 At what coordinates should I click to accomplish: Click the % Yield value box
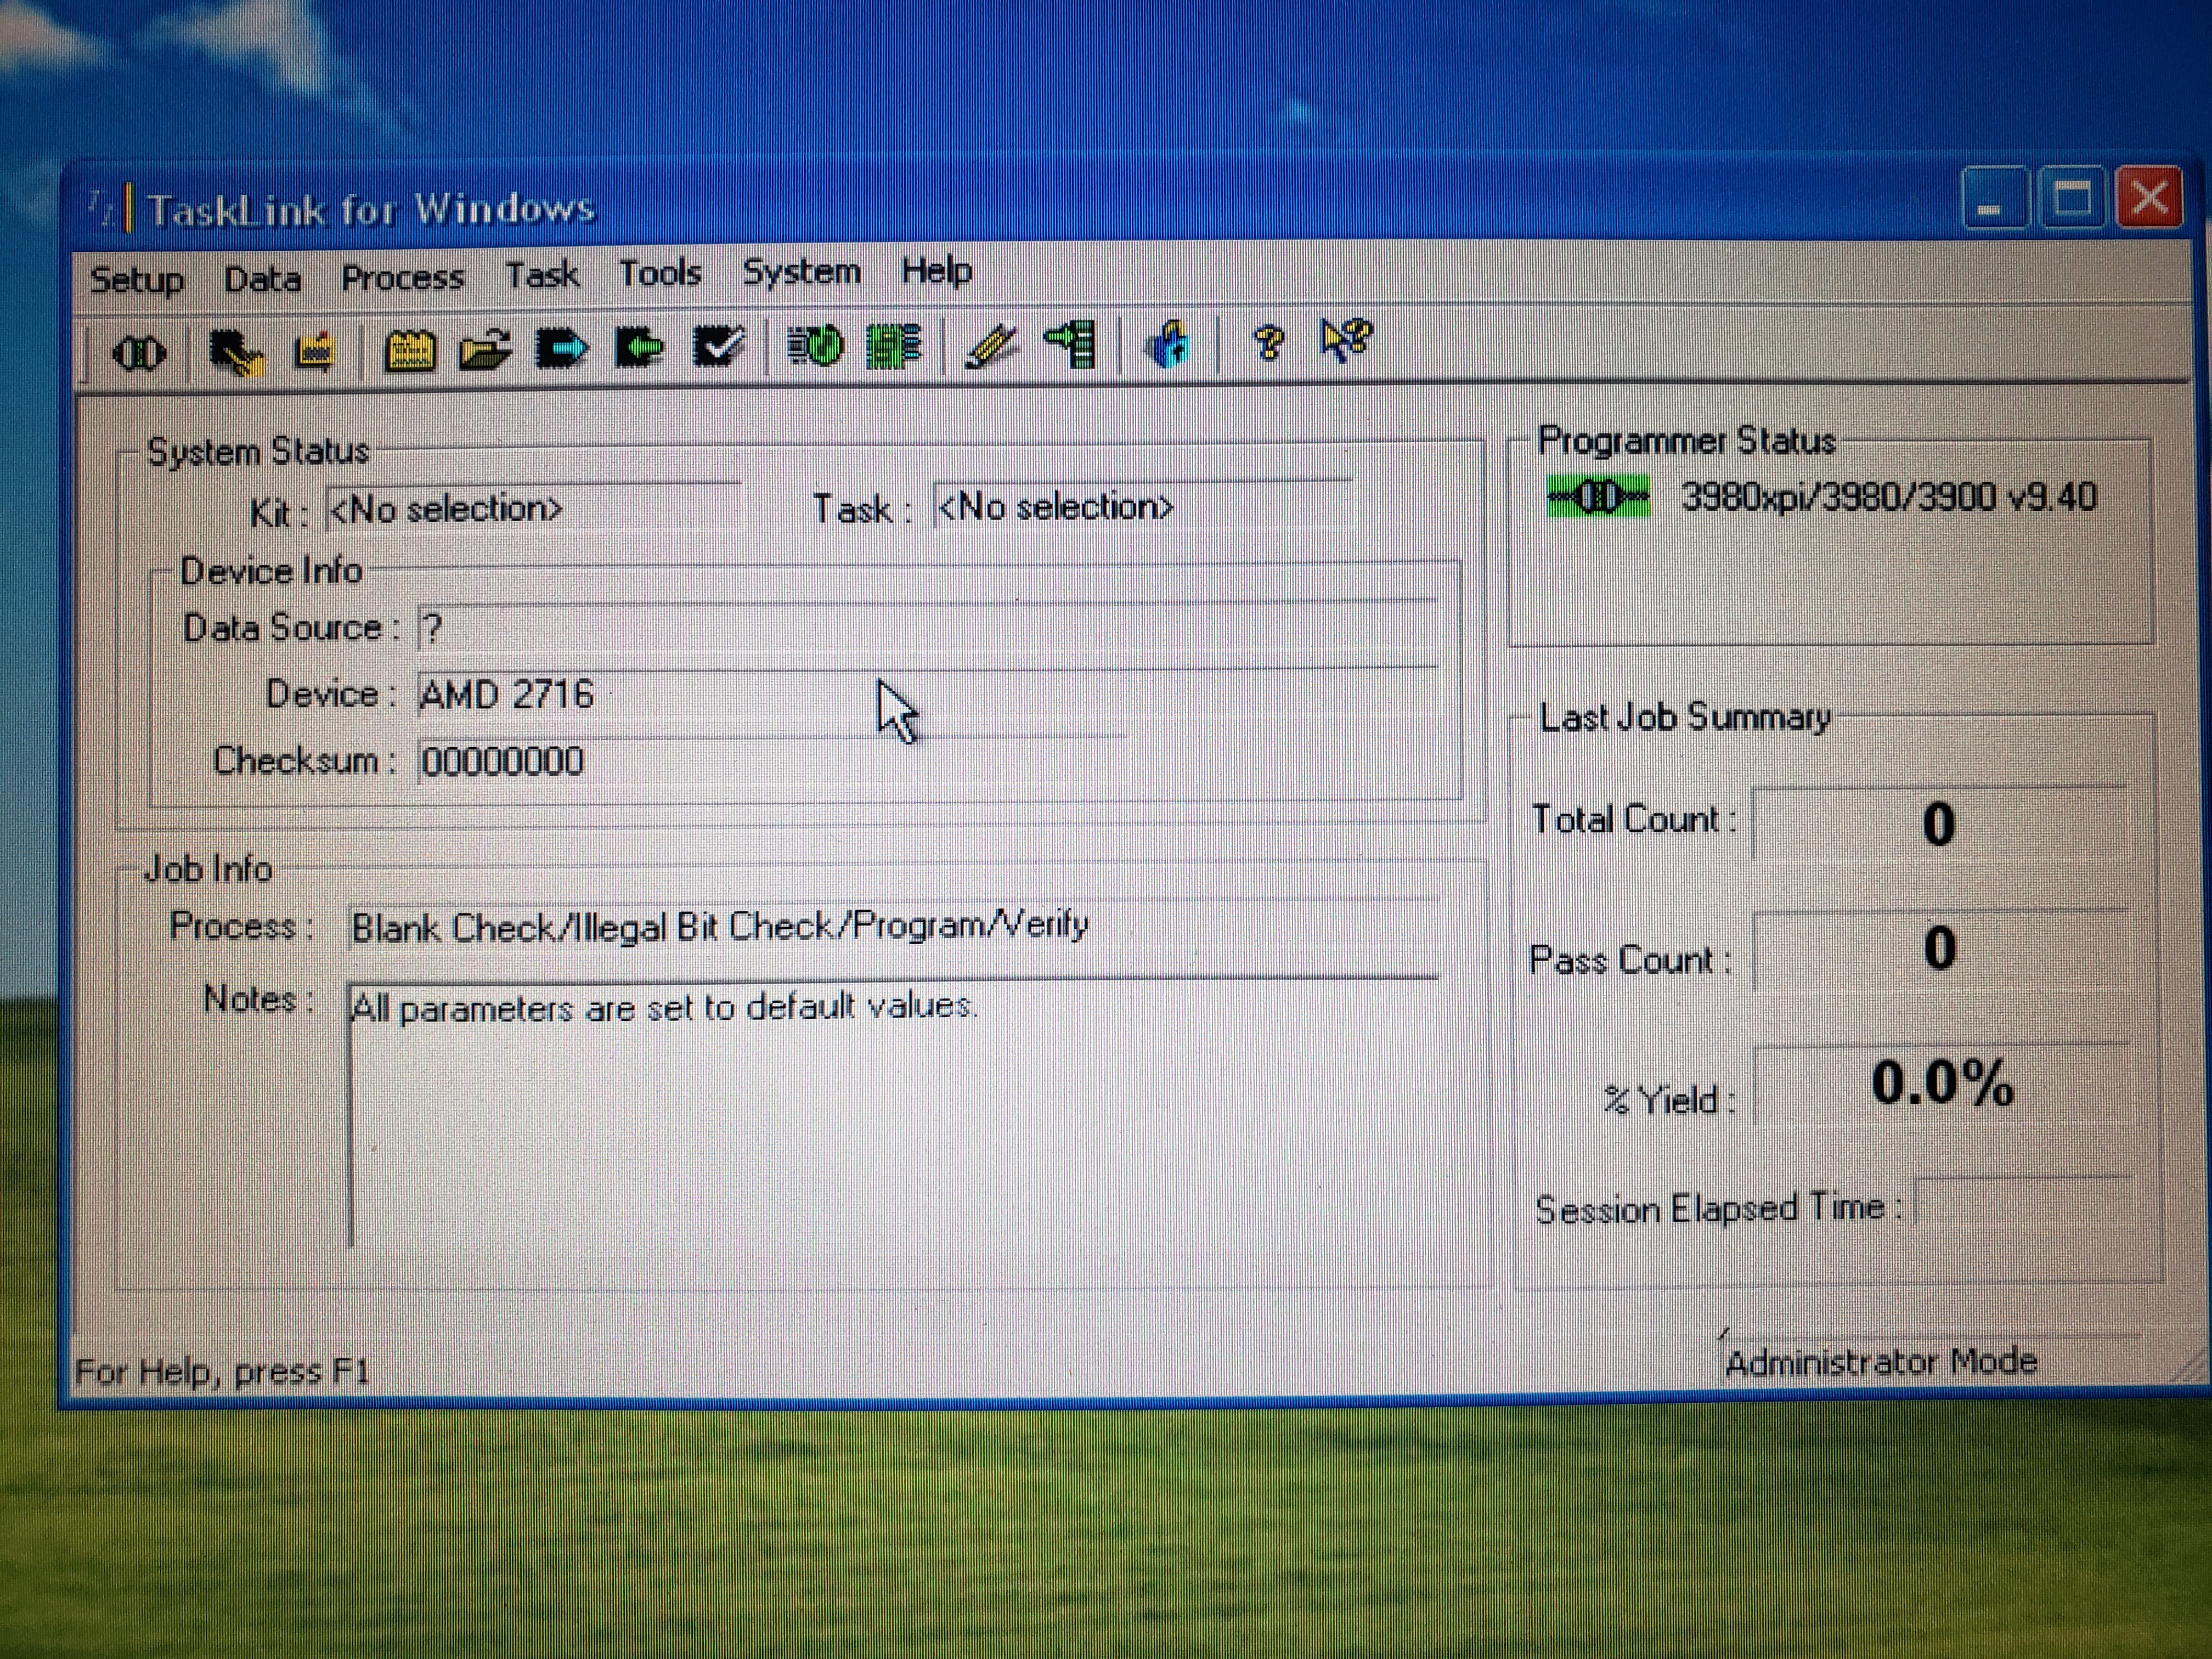point(1941,1084)
